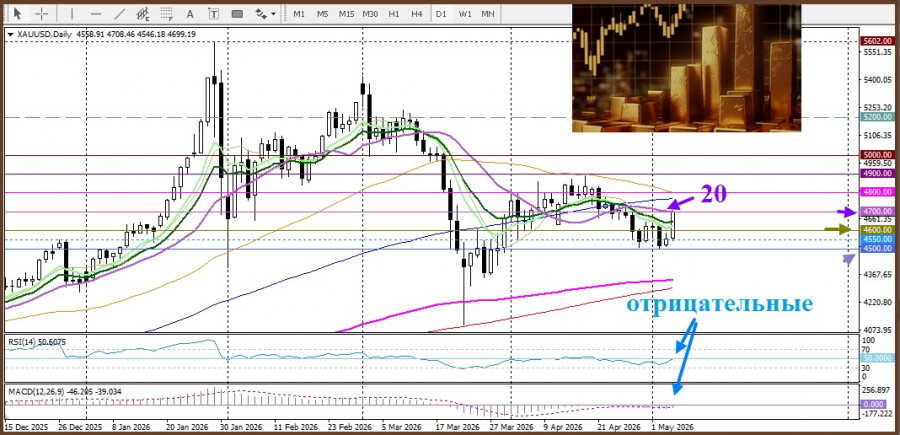Screen dimensions: 900x435
Task: Click the 4550.00 price level label
Action: click(x=878, y=239)
